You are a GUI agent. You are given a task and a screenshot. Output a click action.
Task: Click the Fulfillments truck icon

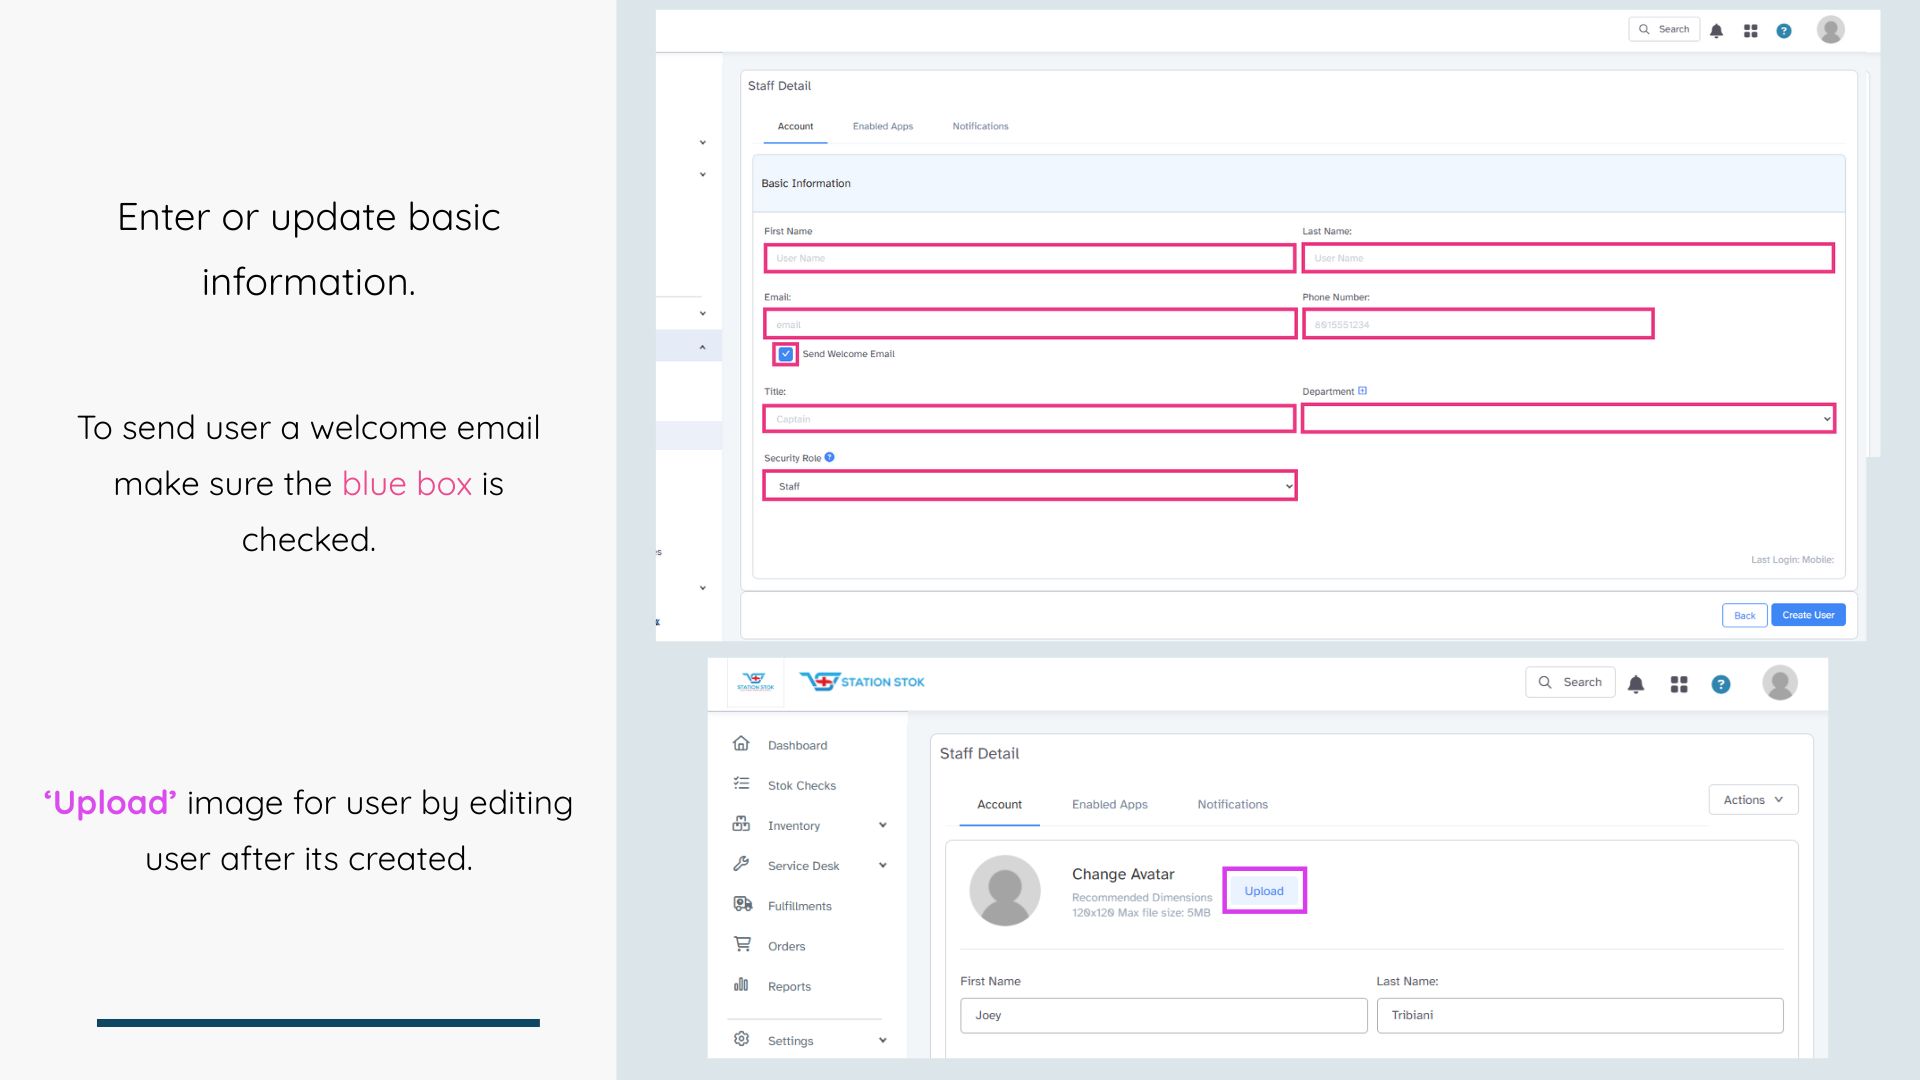tap(742, 904)
